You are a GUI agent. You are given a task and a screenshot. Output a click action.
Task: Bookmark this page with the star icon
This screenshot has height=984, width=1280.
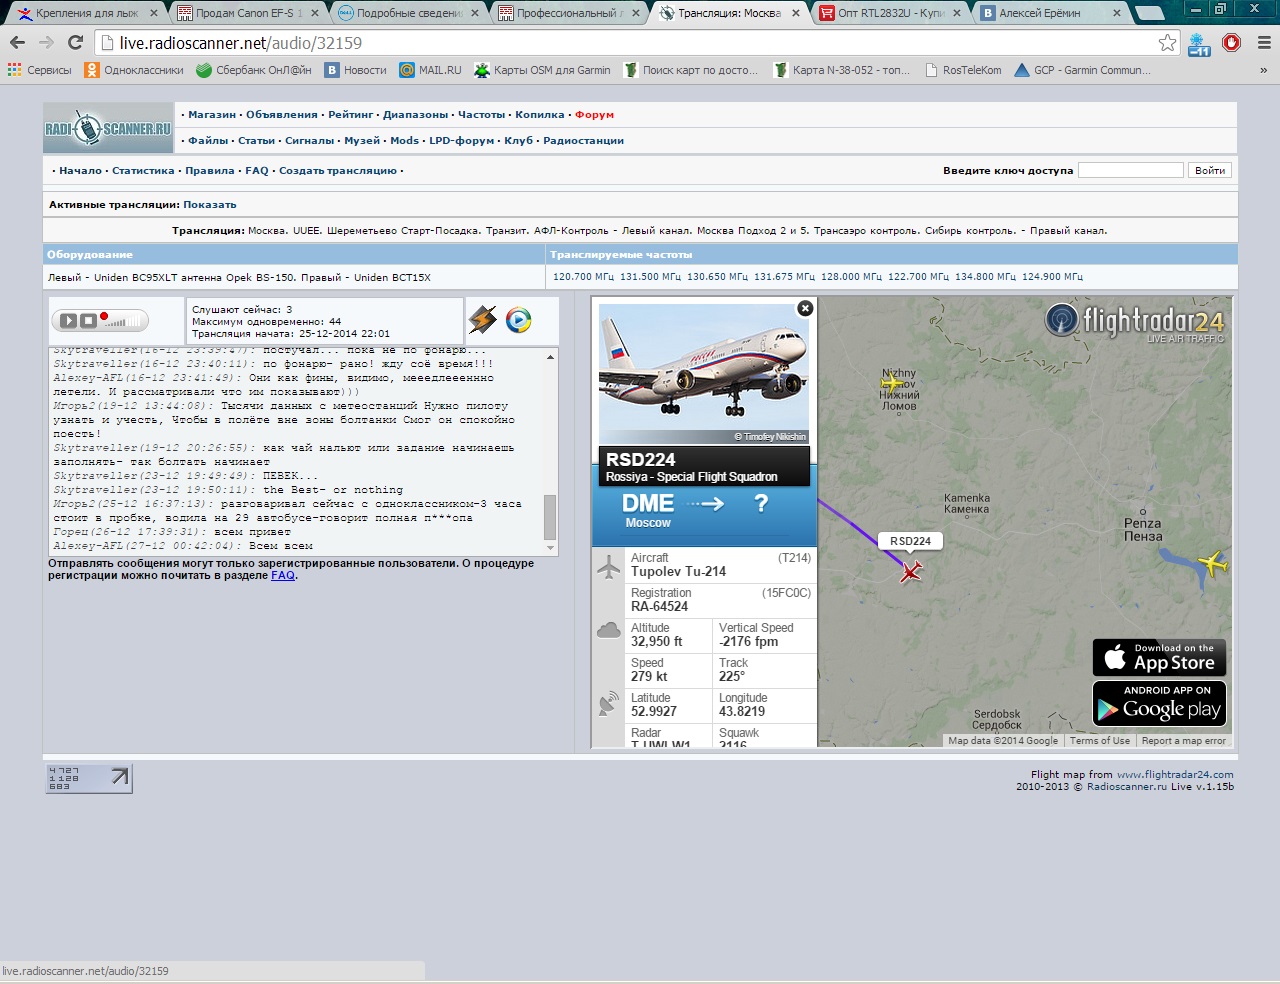tap(1167, 43)
